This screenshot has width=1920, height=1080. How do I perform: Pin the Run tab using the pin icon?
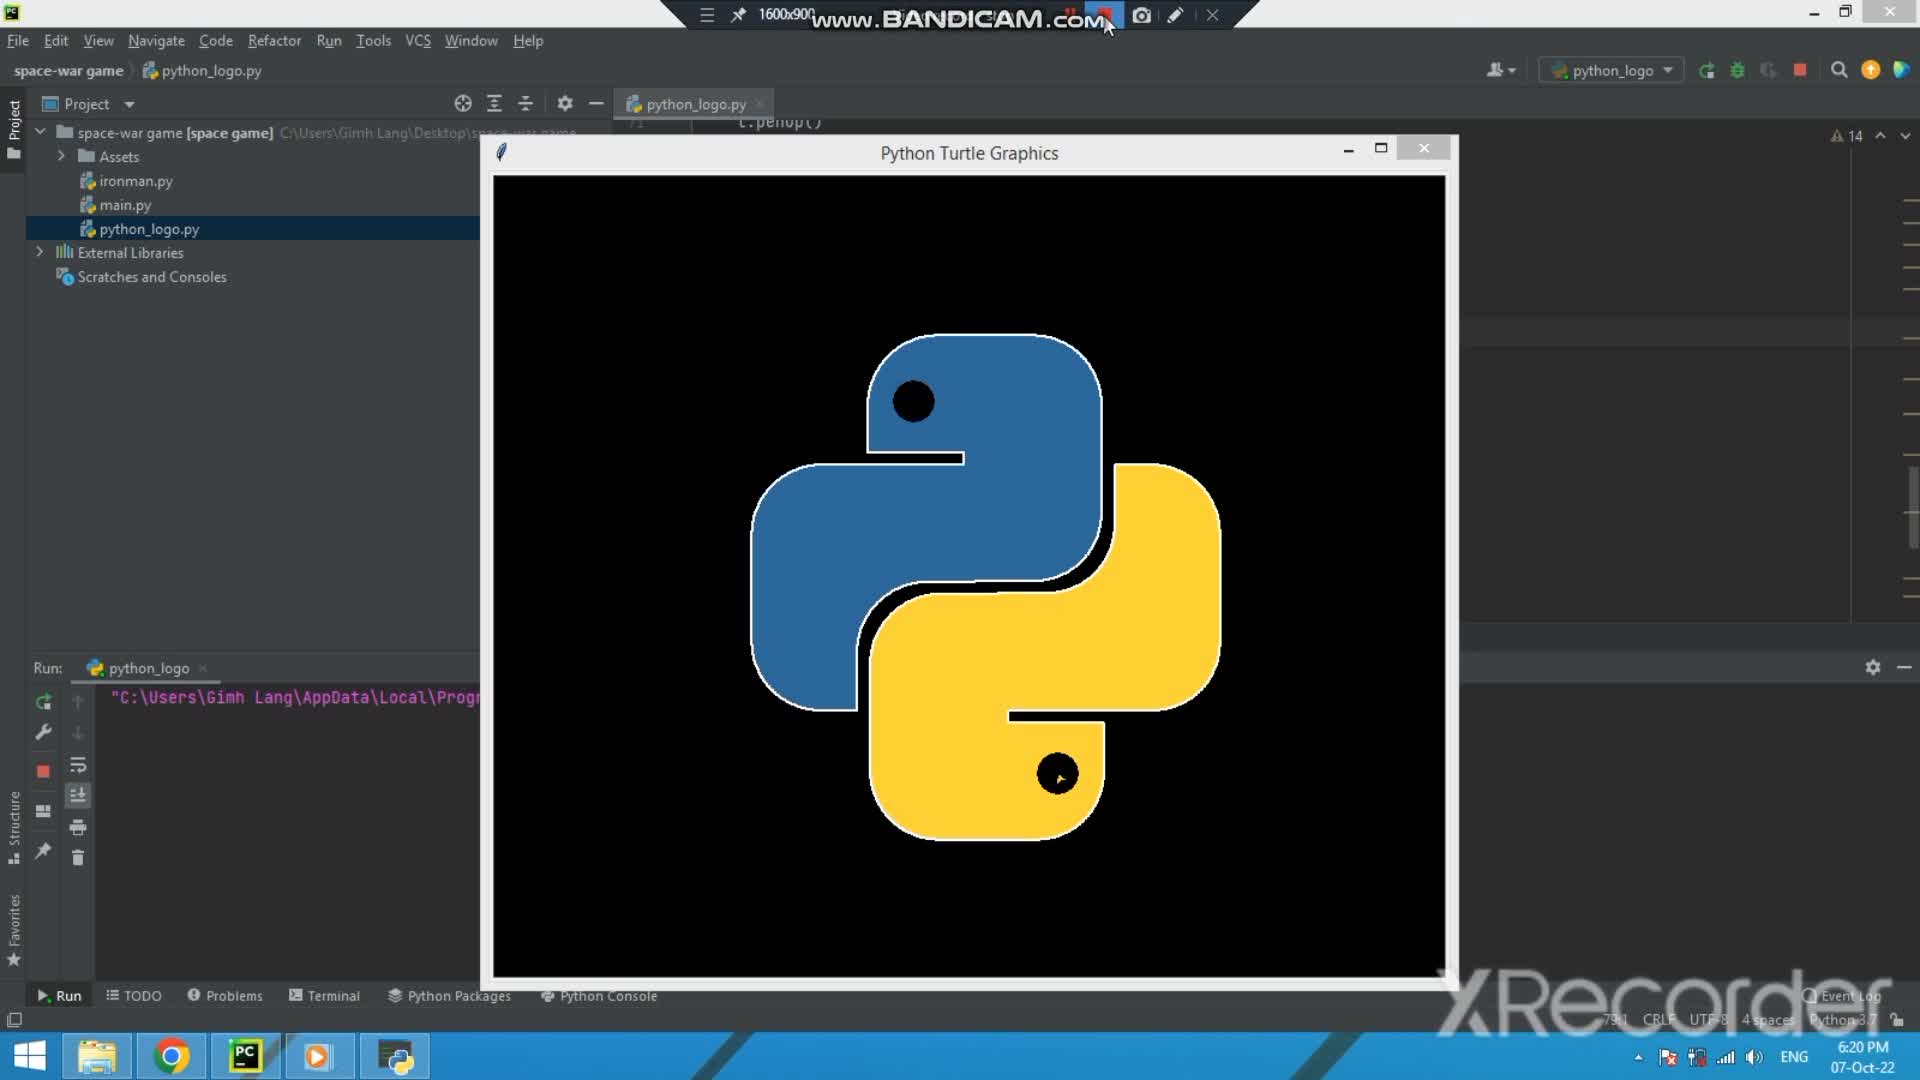[x=43, y=850]
